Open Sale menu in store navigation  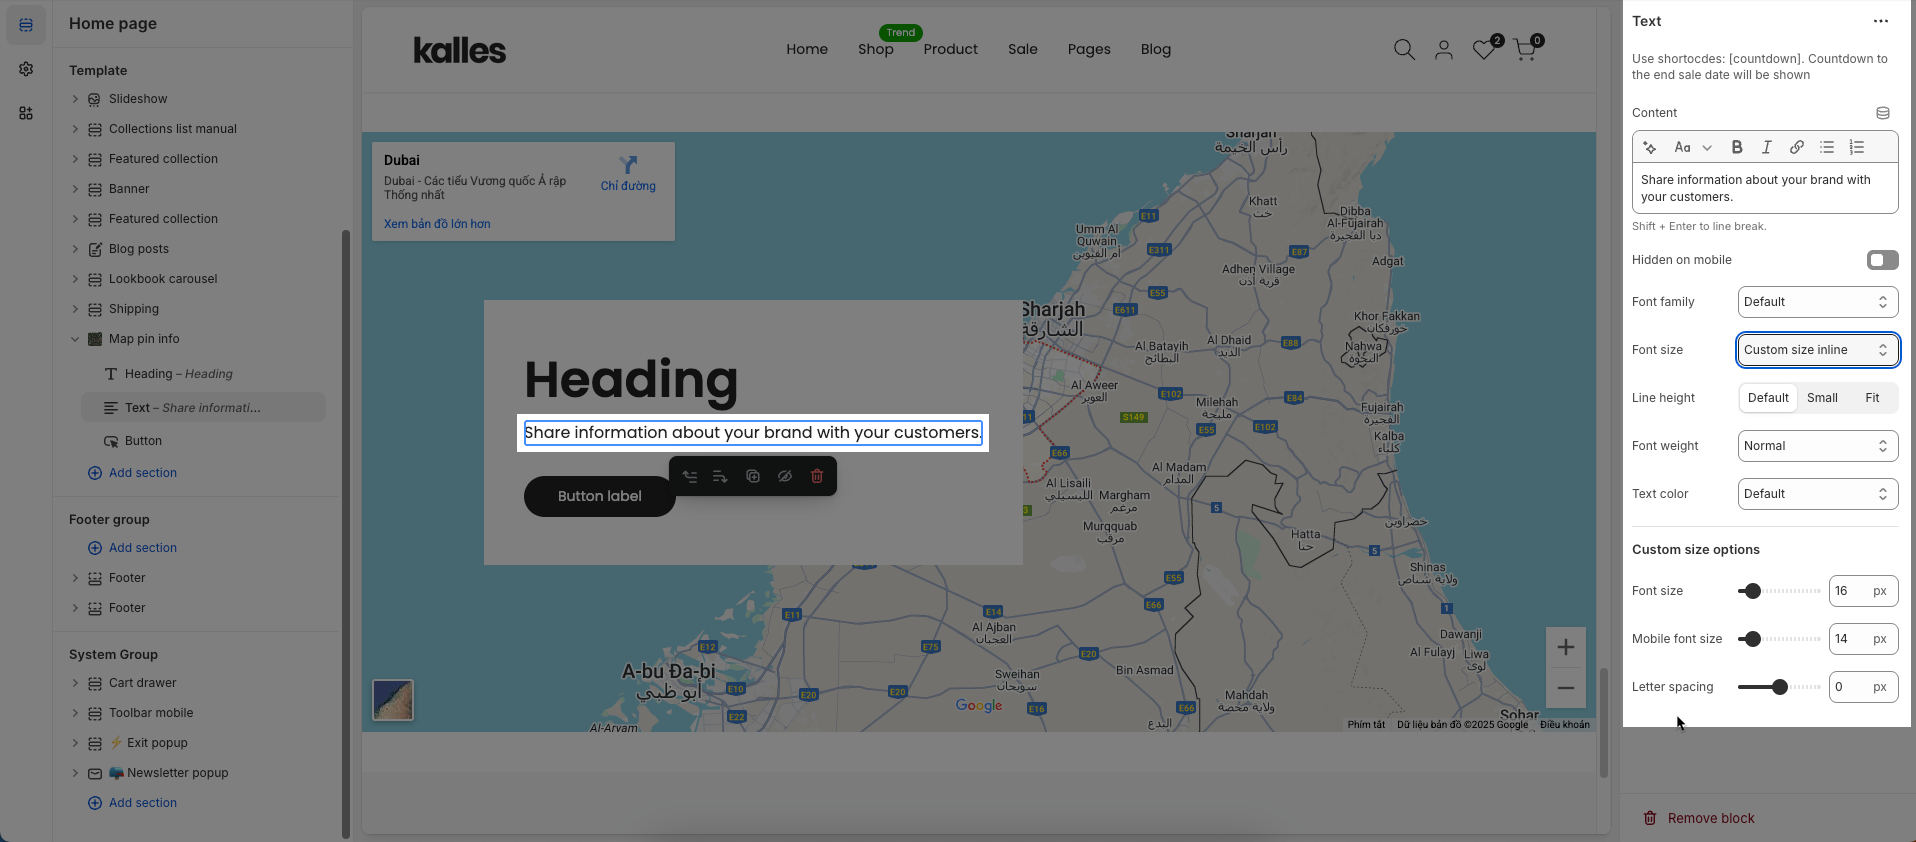tap(1022, 49)
